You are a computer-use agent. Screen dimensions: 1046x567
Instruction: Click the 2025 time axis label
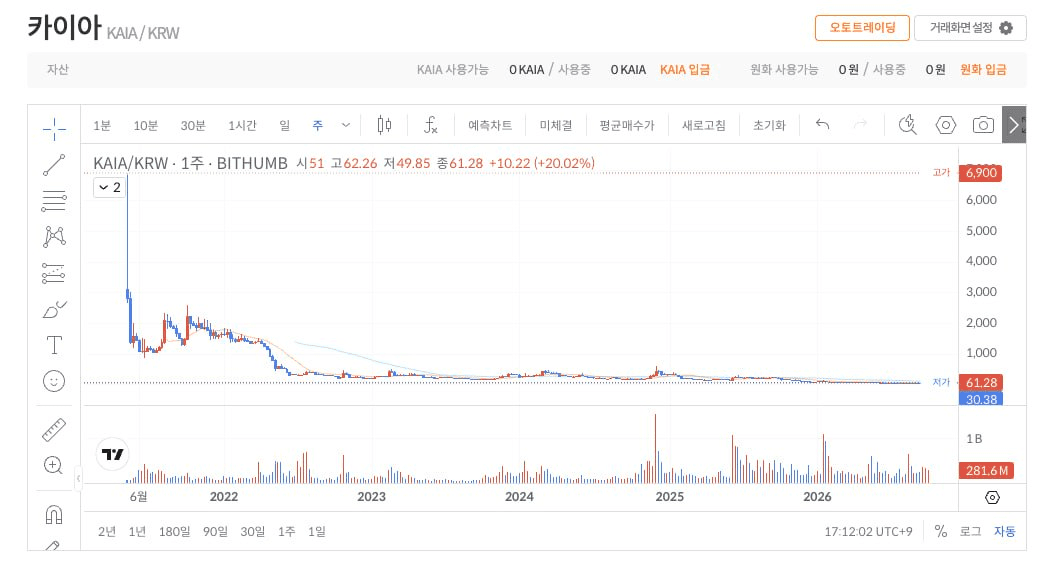669,497
